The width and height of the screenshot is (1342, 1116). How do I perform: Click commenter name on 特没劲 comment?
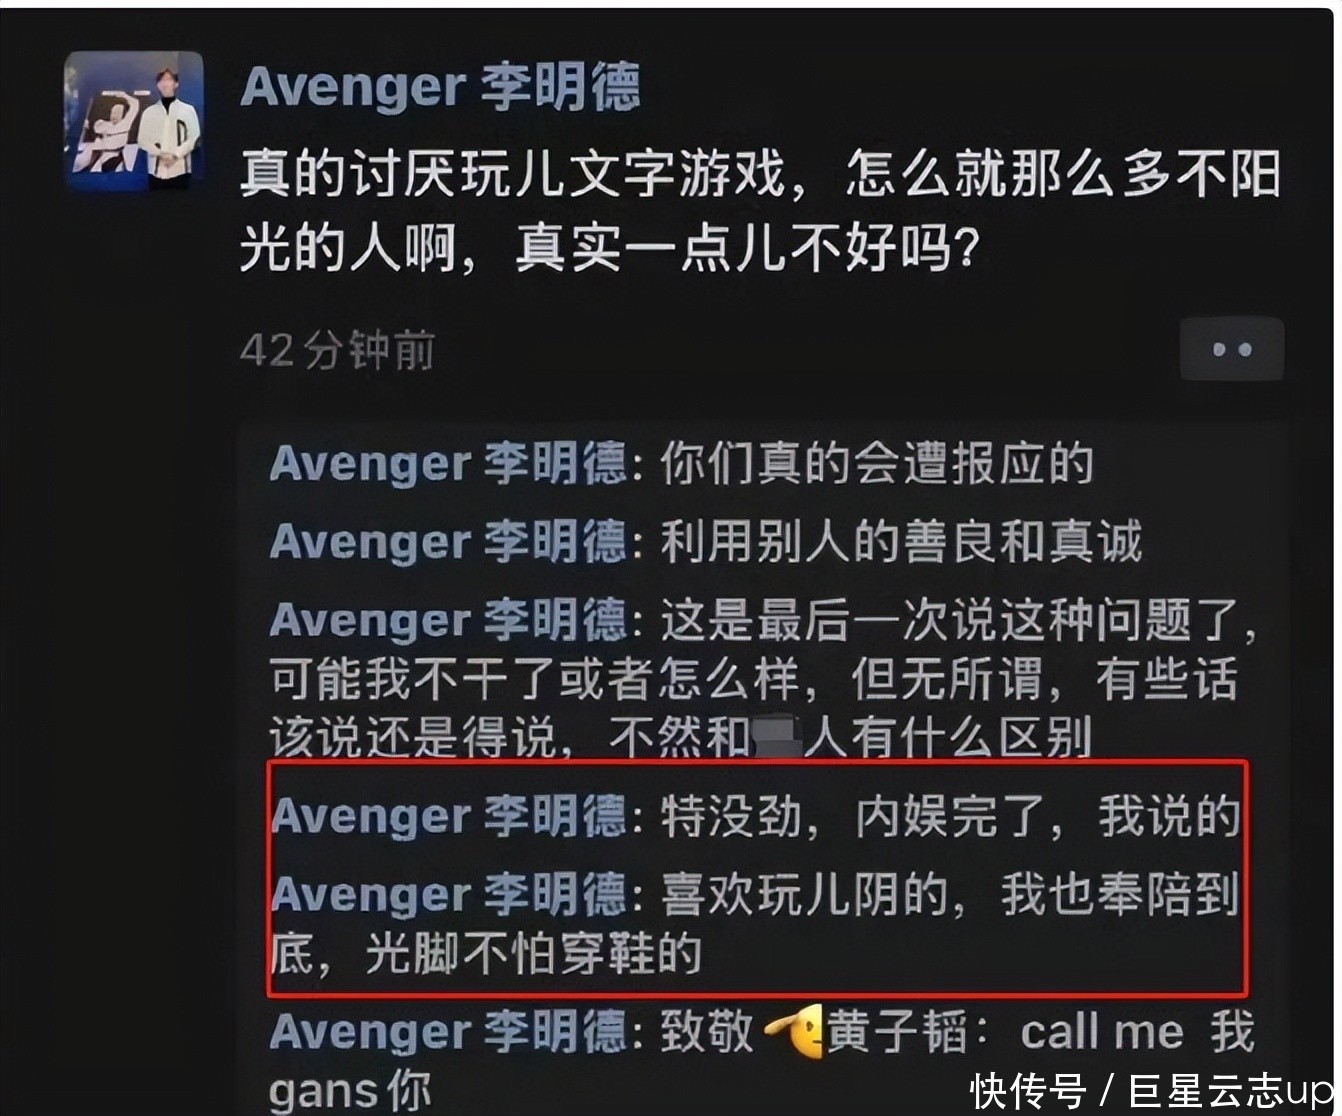pos(448,817)
